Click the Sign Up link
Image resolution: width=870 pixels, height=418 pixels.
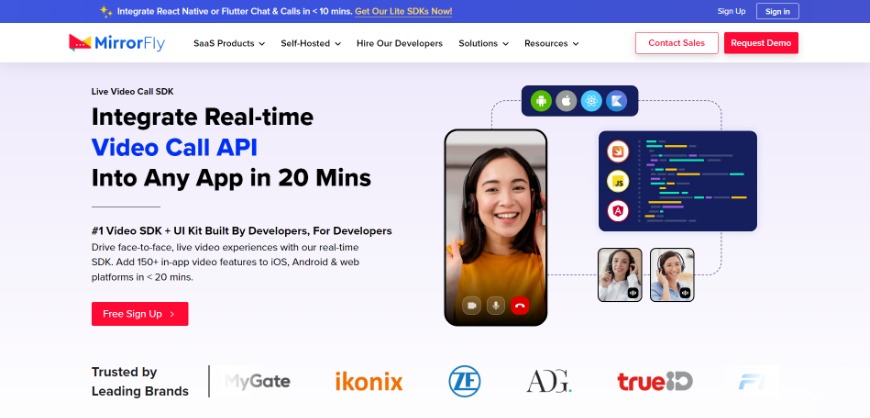pyautogui.click(x=731, y=11)
